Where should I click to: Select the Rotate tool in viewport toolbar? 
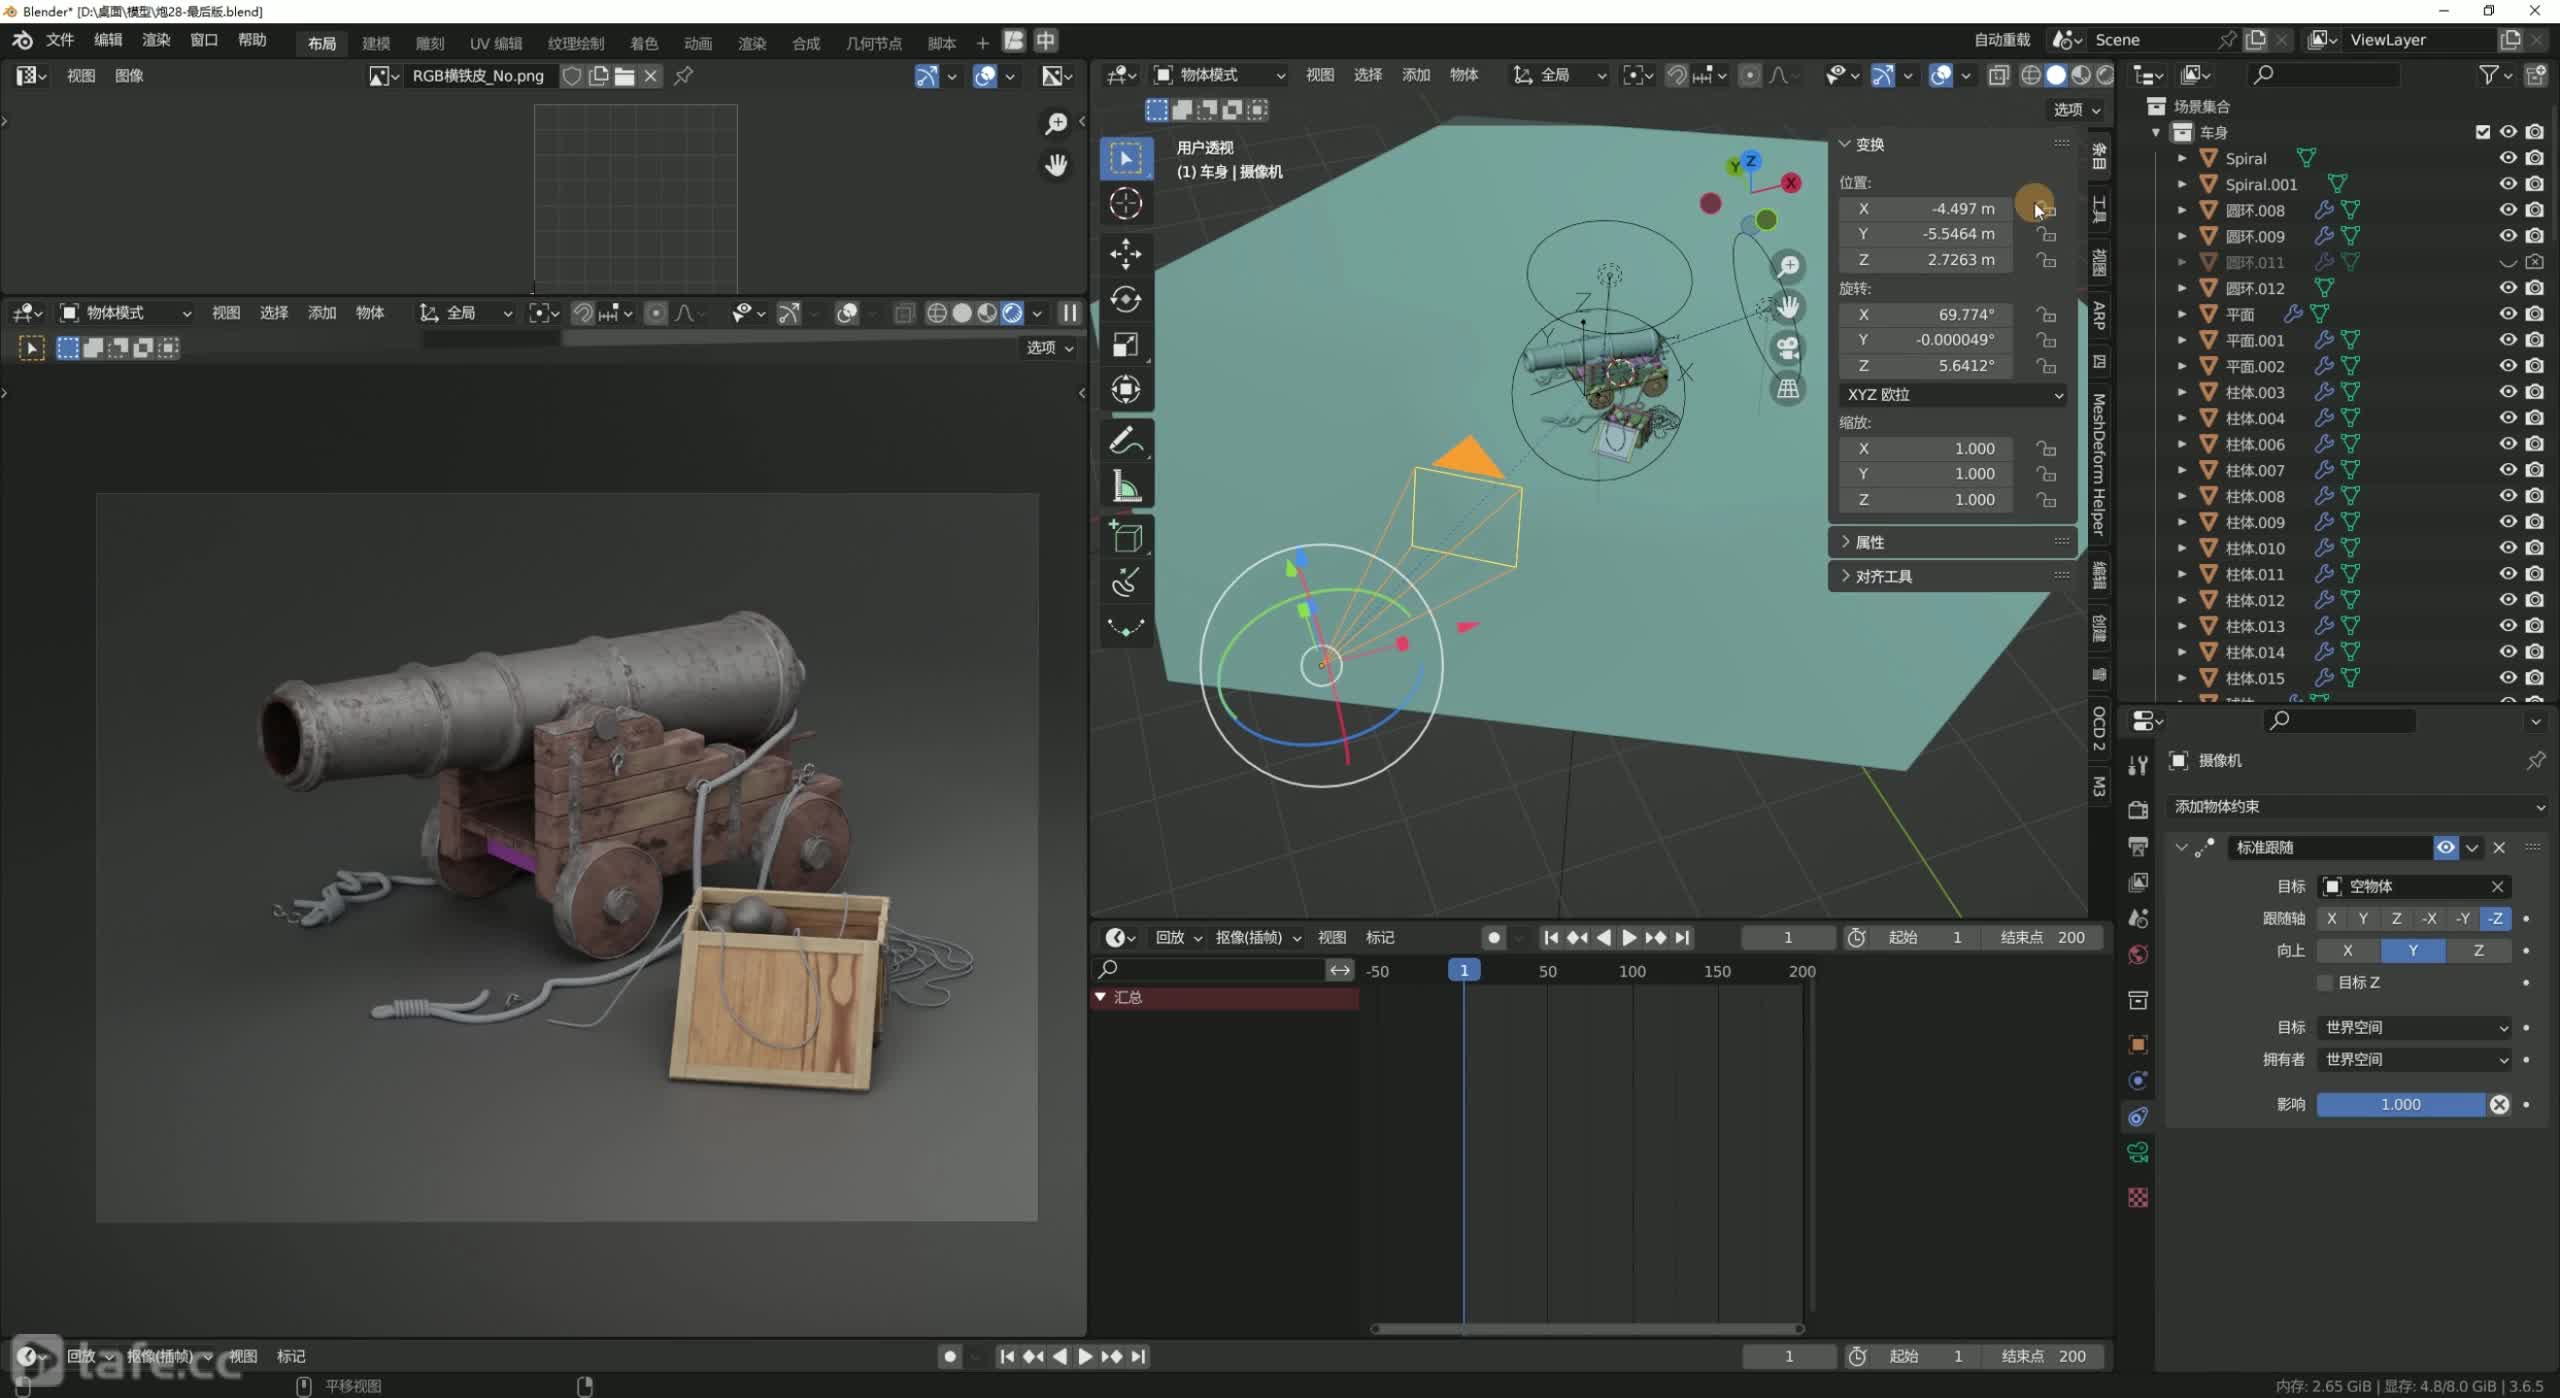pos(1125,299)
